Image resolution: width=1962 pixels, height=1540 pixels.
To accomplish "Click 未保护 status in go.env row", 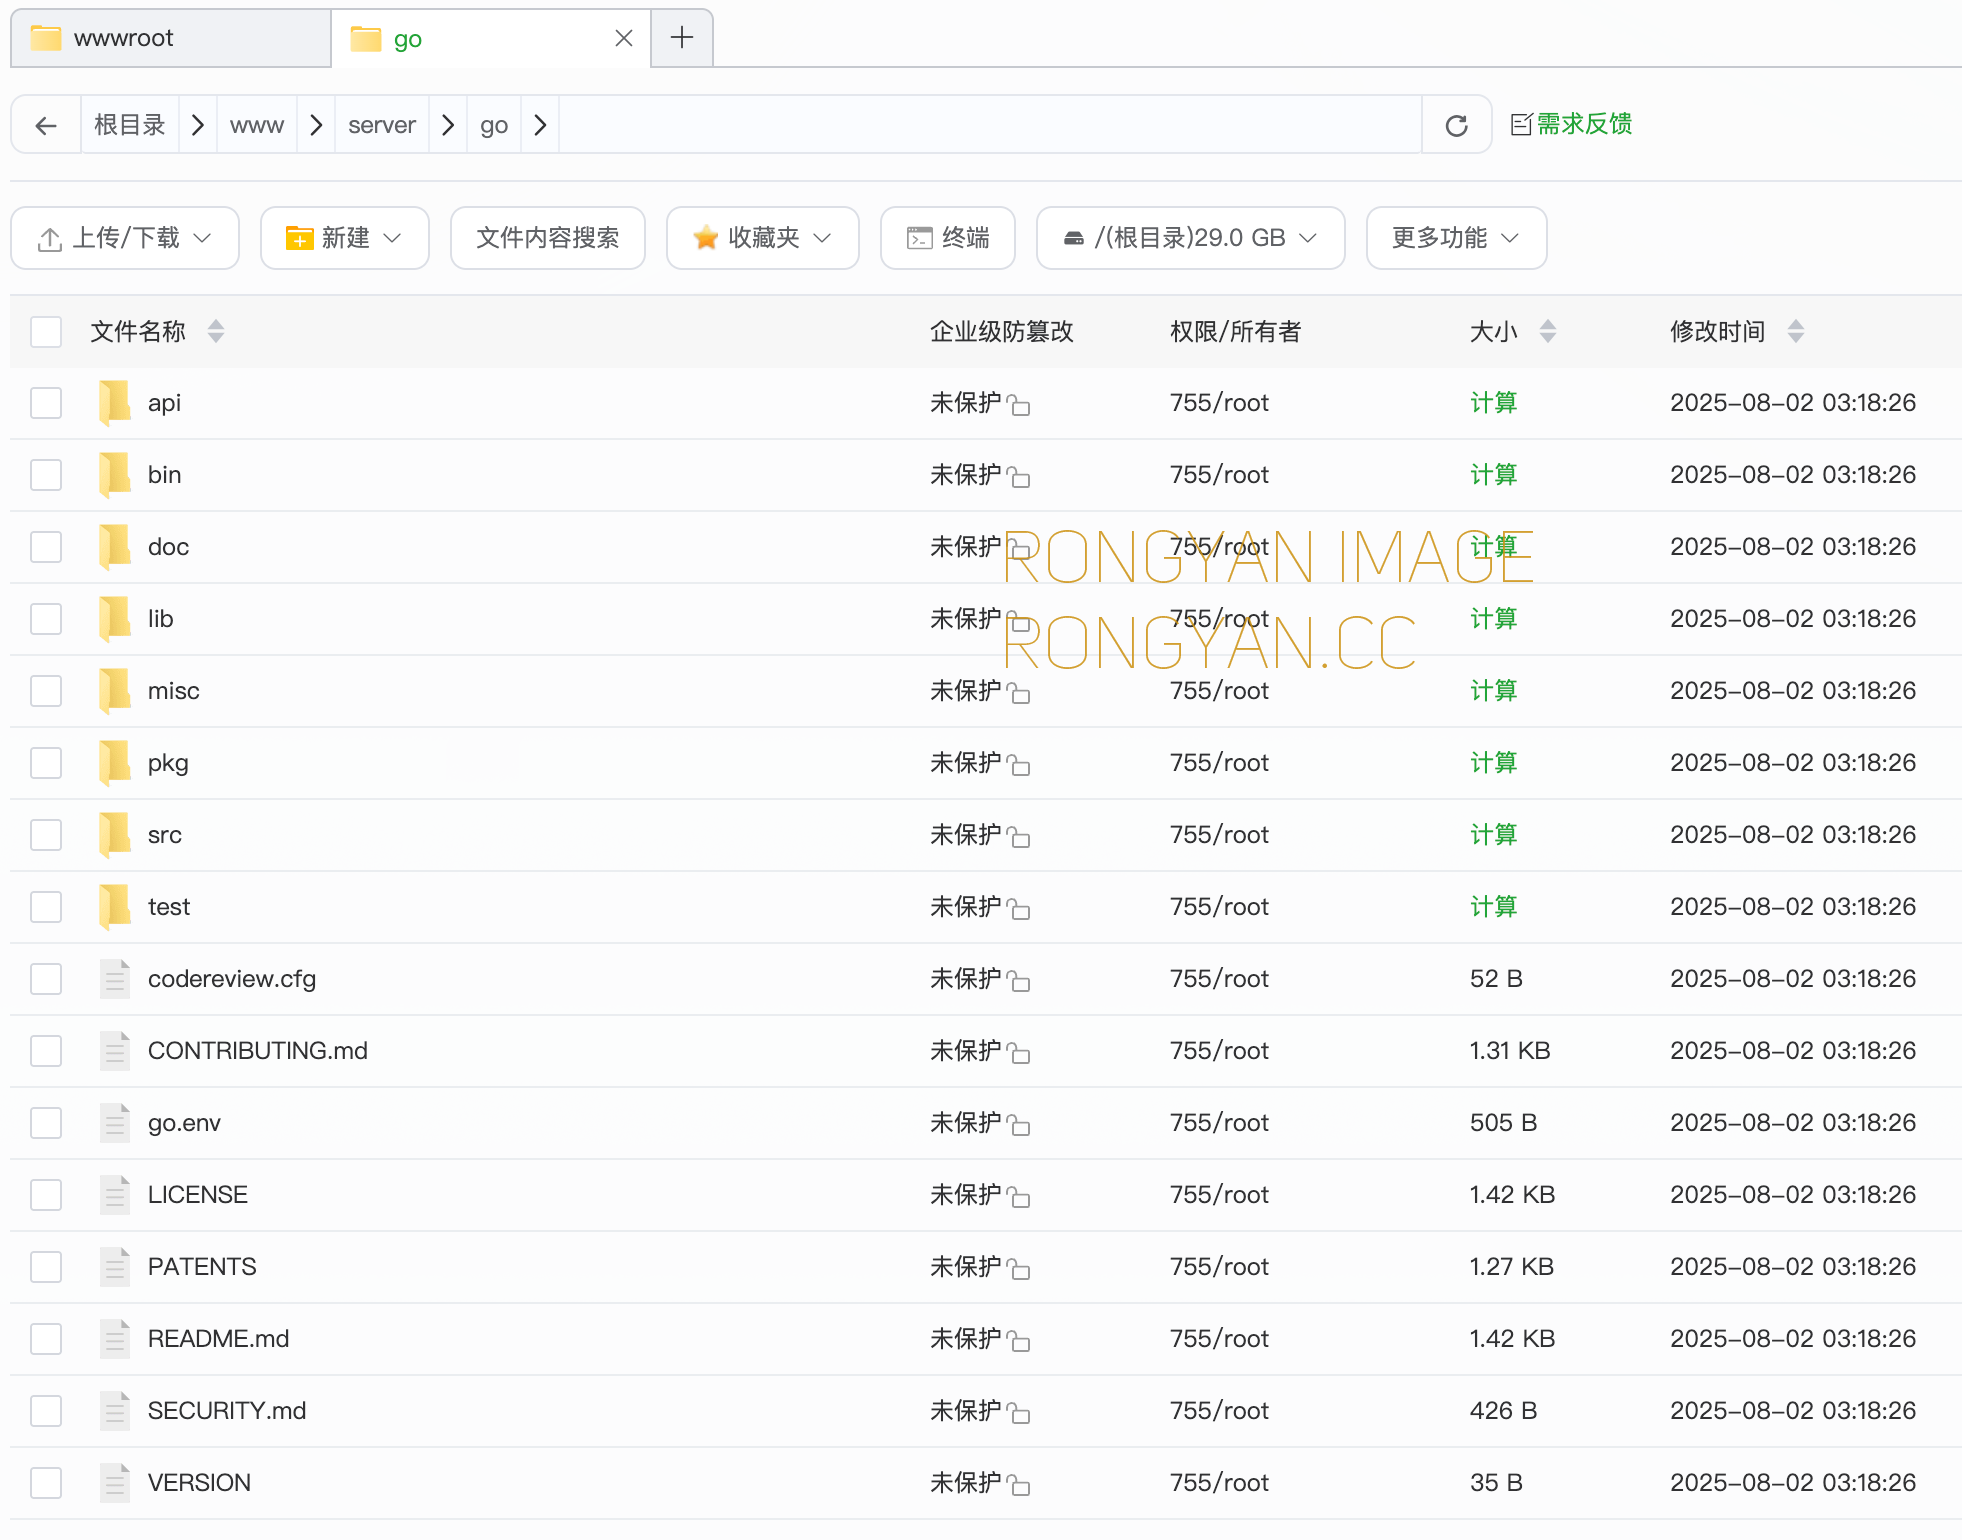I will click(x=965, y=1123).
